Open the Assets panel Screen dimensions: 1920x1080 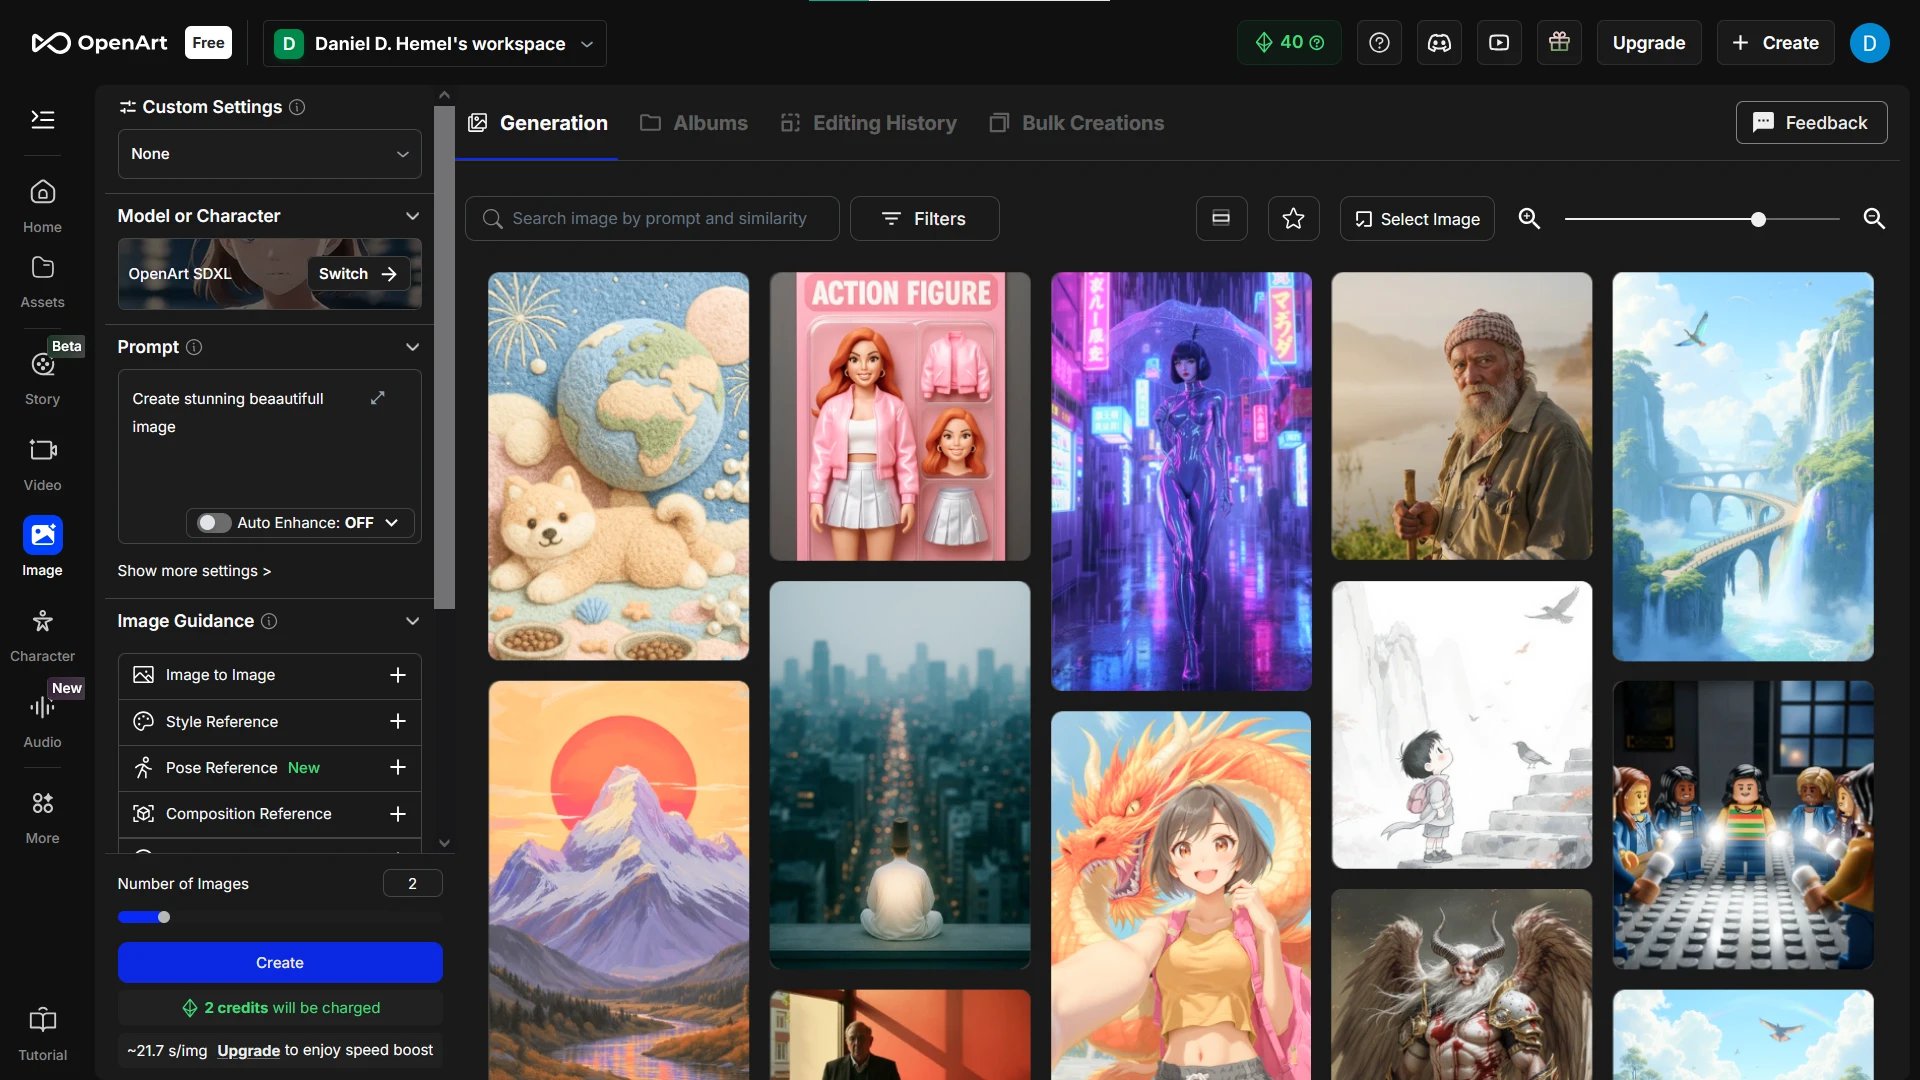point(42,280)
